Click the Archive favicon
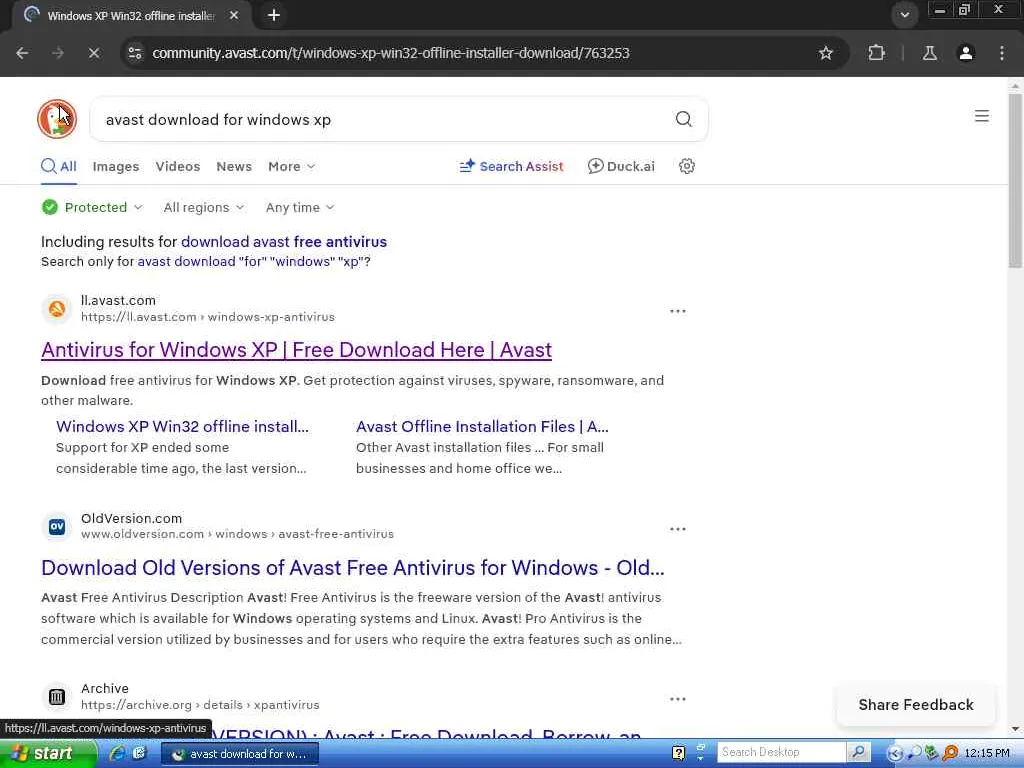The image size is (1024, 768). coord(57,697)
